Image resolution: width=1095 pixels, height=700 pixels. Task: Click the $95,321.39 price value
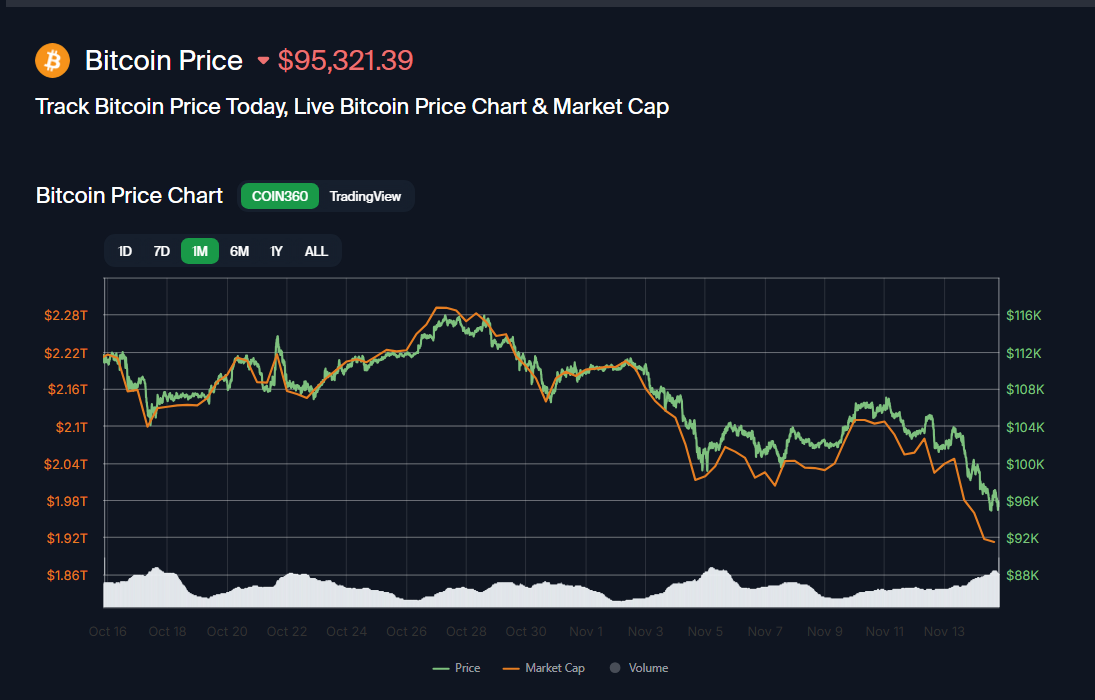pyautogui.click(x=345, y=61)
